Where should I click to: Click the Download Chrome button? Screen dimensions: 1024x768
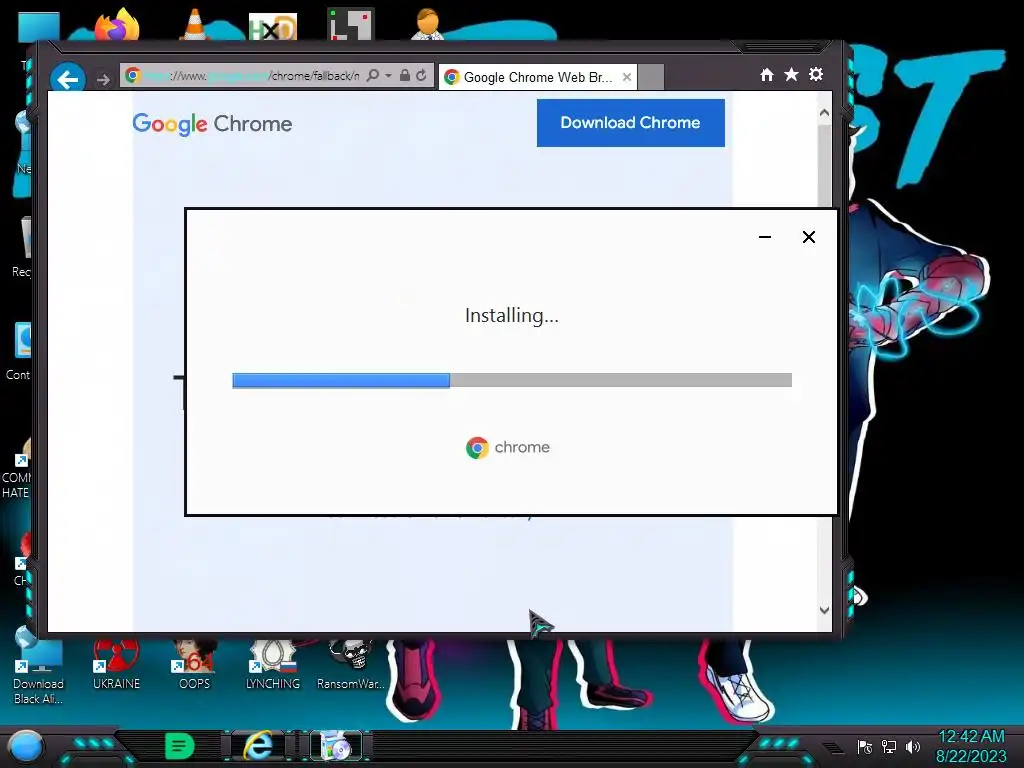coord(630,123)
